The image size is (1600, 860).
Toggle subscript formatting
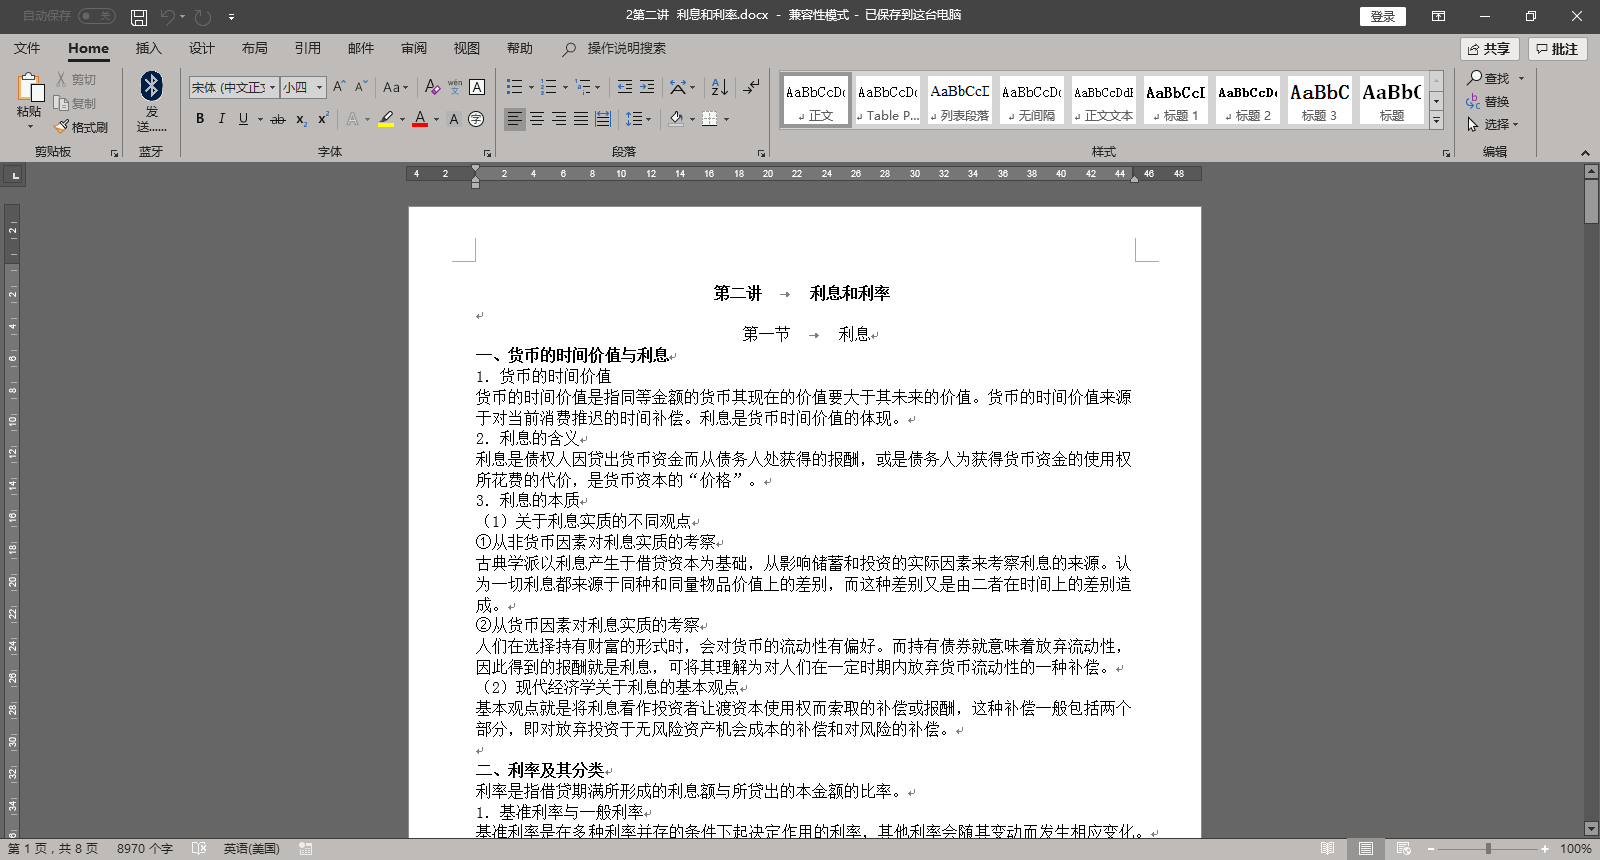[x=301, y=119]
